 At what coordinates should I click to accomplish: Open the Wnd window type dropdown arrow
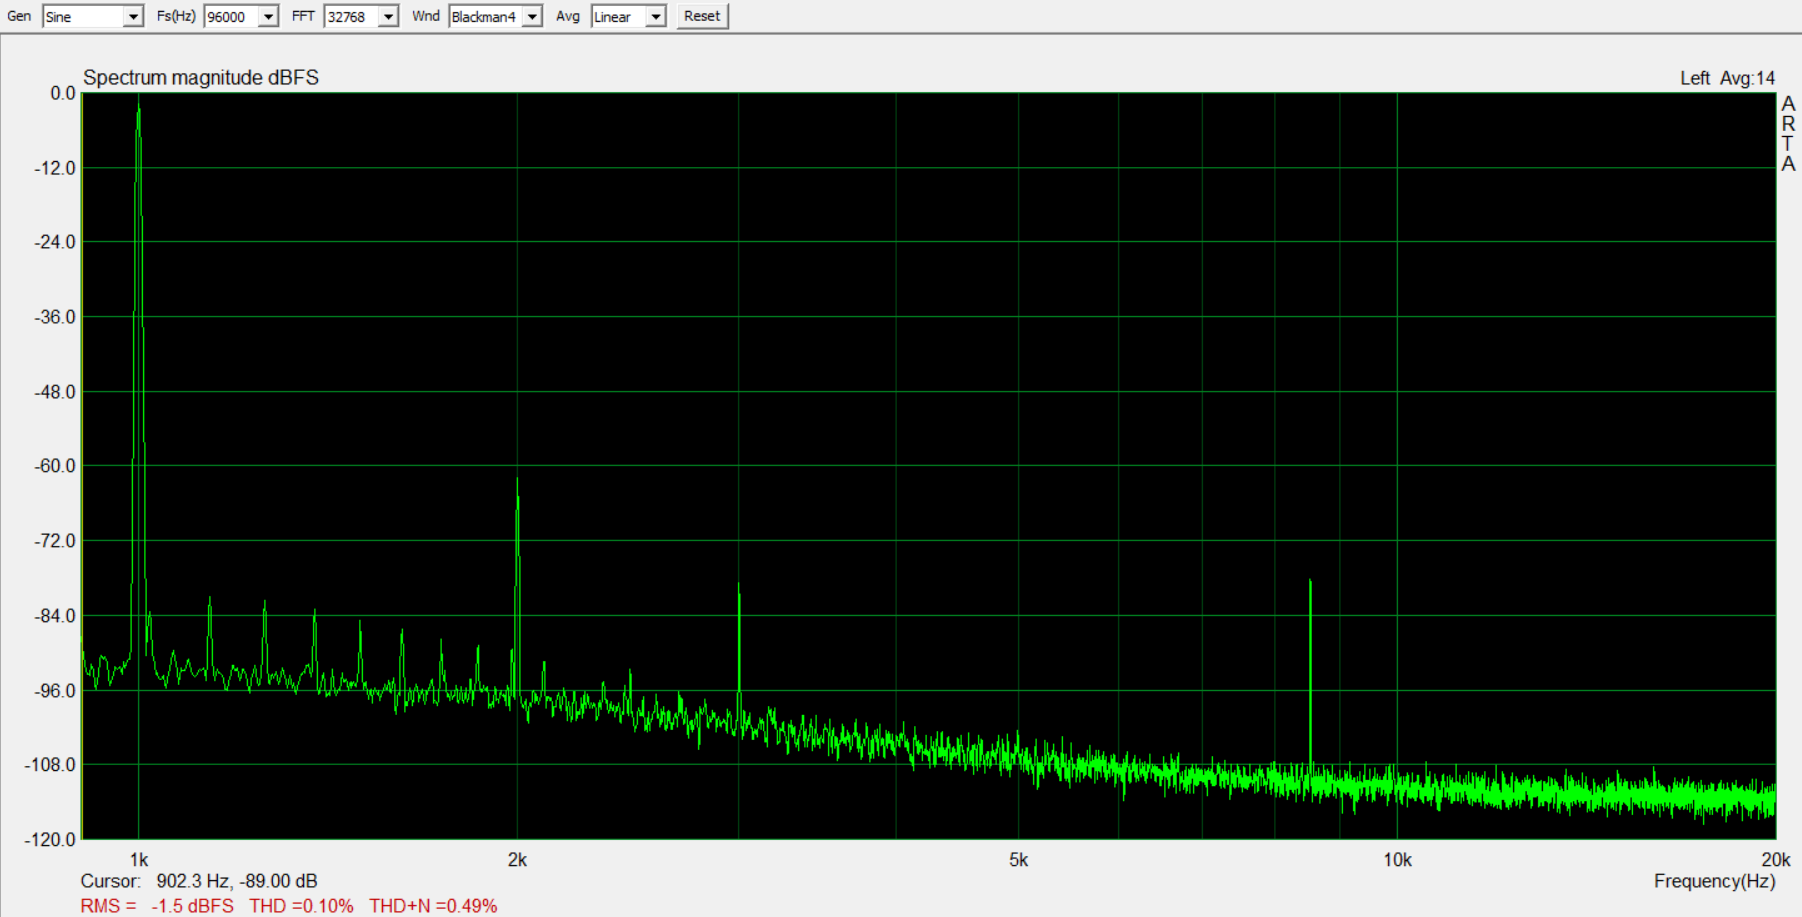(x=532, y=16)
